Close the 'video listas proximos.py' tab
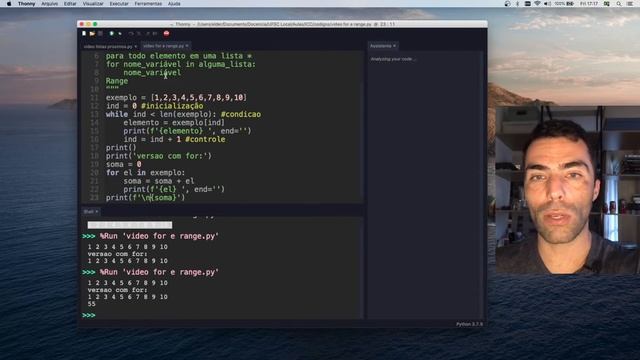The width and height of the screenshot is (640, 360). coord(136,47)
